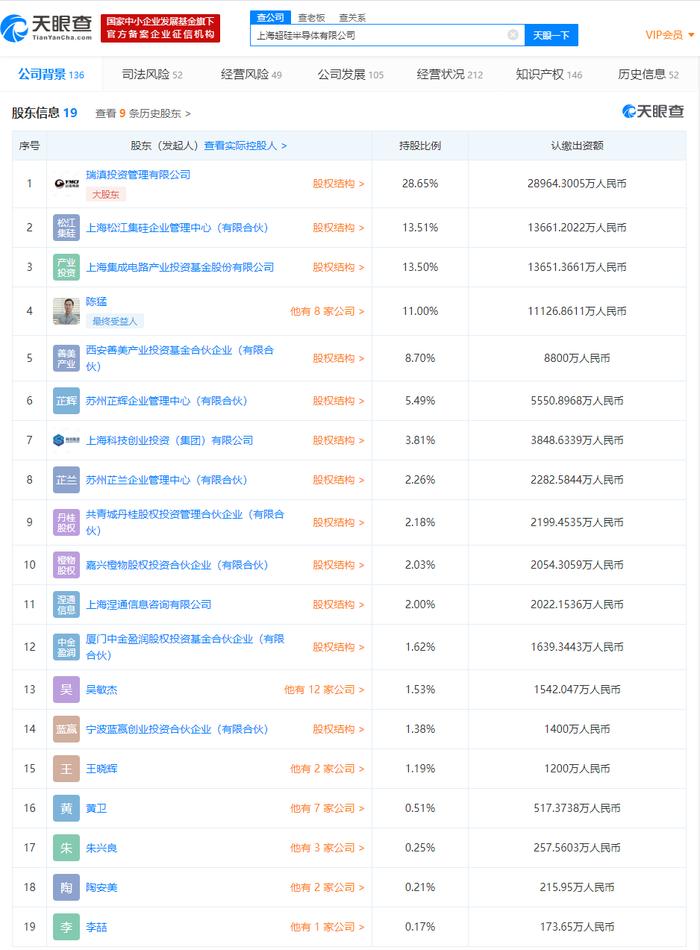Click the 王 avatar icon for 王晓晖

point(66,769)
